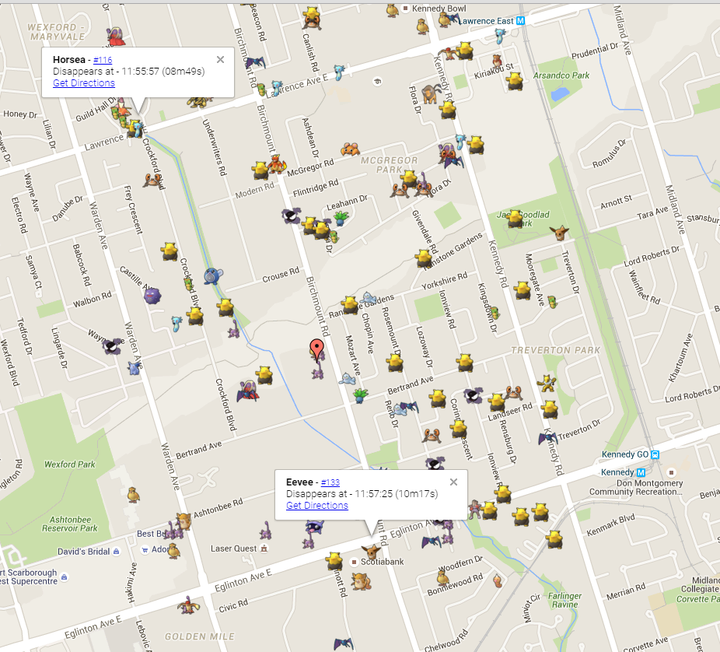Select the Seel icon on Ranstone Gardens
Image resolution: width=720 pixels, height=652 pixels.
(x=368, y=298)
